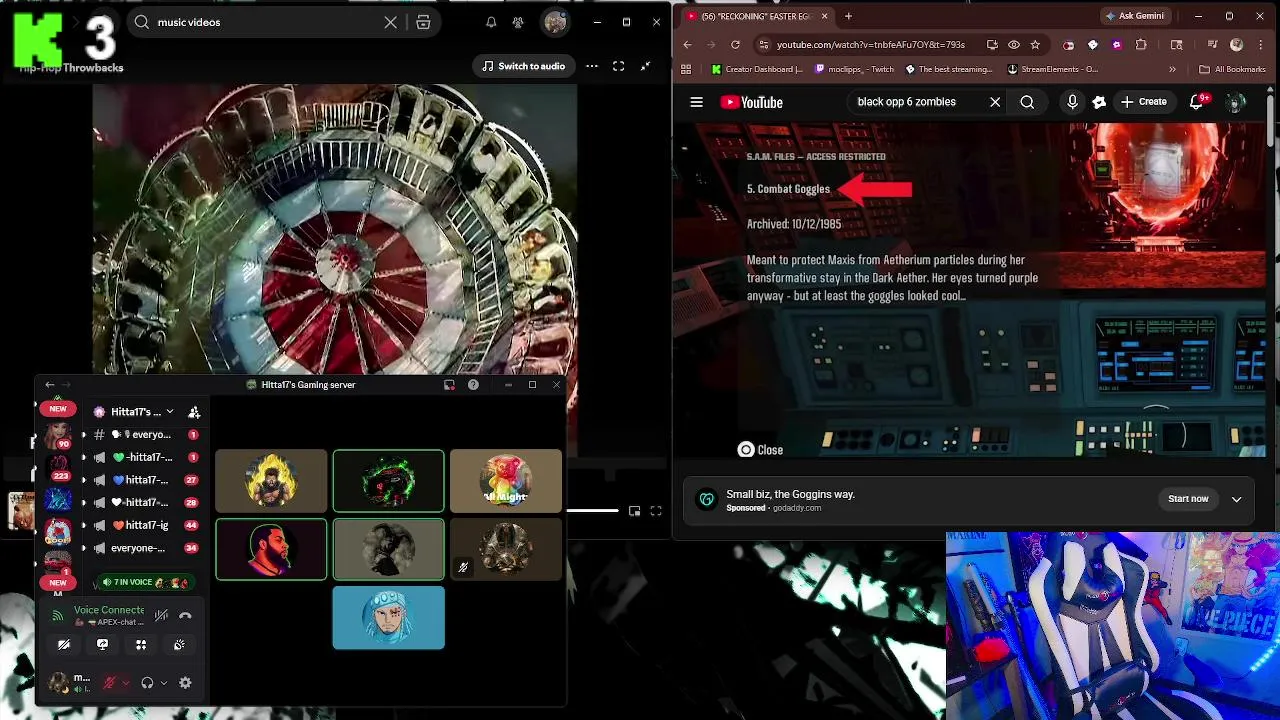
Task: Open the blue heart hitta17 channel
Action: pos(146,480)
